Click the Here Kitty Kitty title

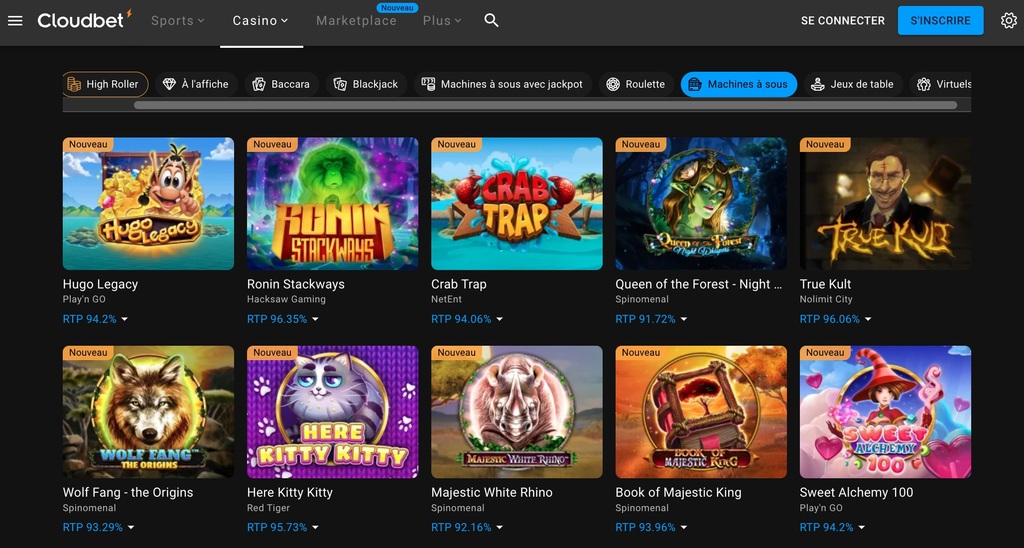coord(289,492)
